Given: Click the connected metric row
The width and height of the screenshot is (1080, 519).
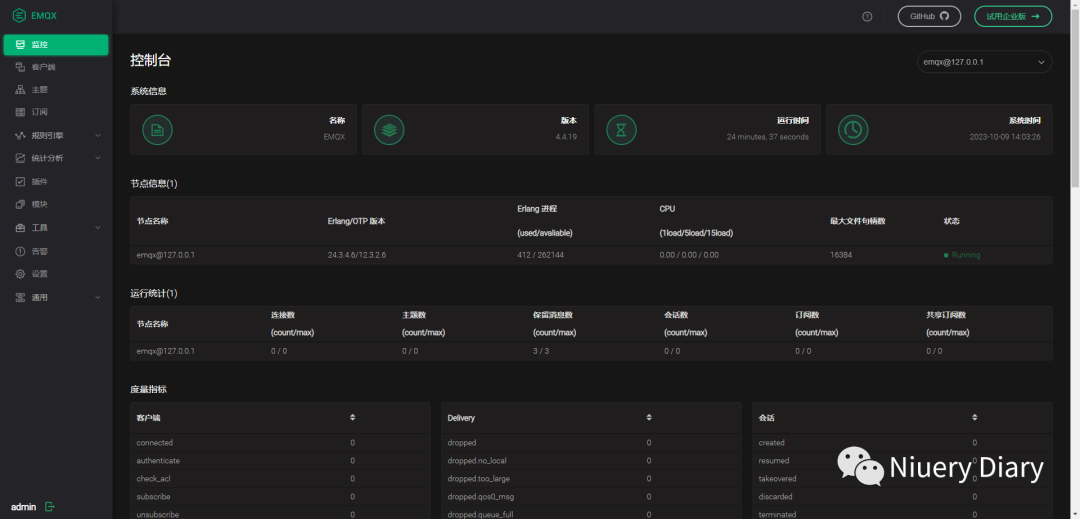Looking at the screenshot, I should tap(280, 443).
